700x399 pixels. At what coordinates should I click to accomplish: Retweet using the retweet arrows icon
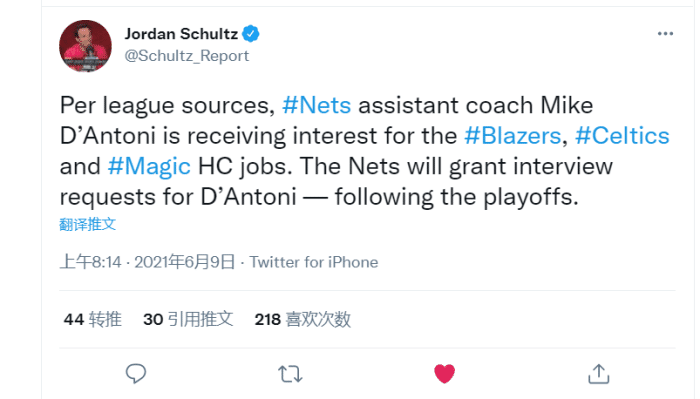point(290,374)
